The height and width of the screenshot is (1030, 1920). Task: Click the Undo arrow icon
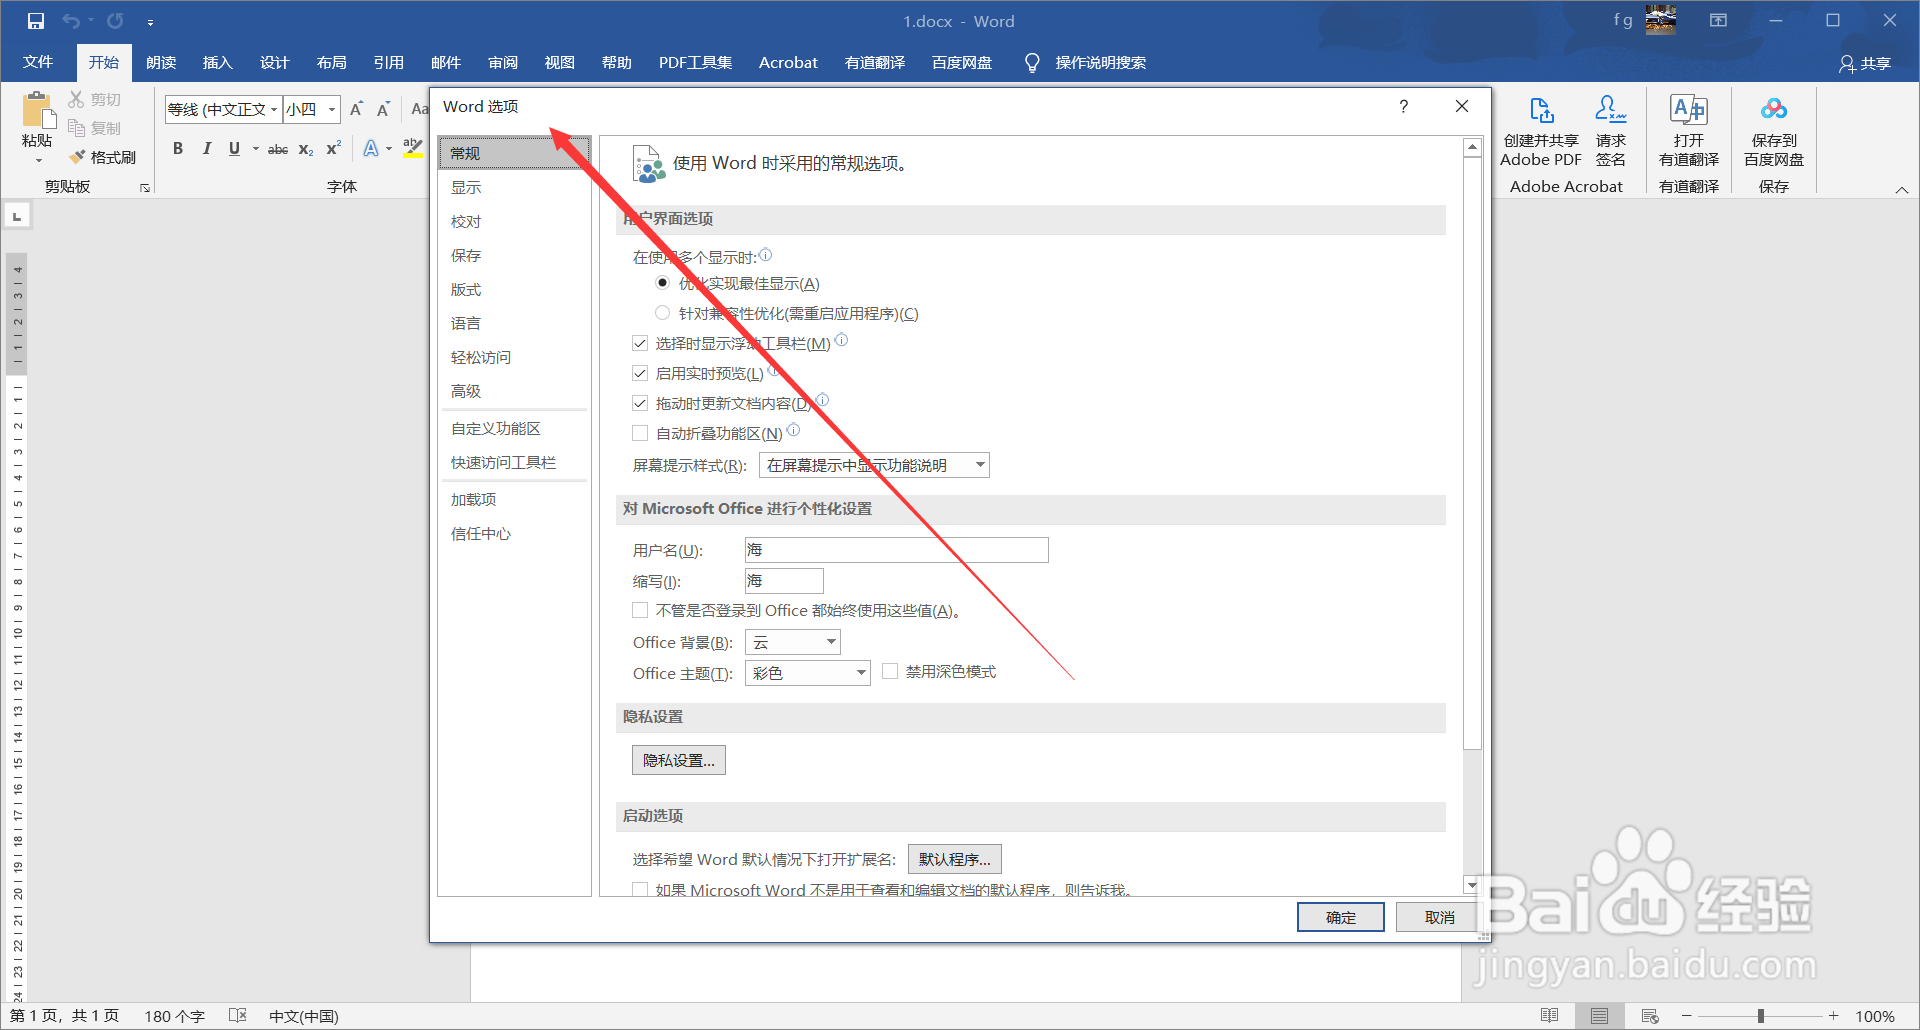click(x=71, y=21)
